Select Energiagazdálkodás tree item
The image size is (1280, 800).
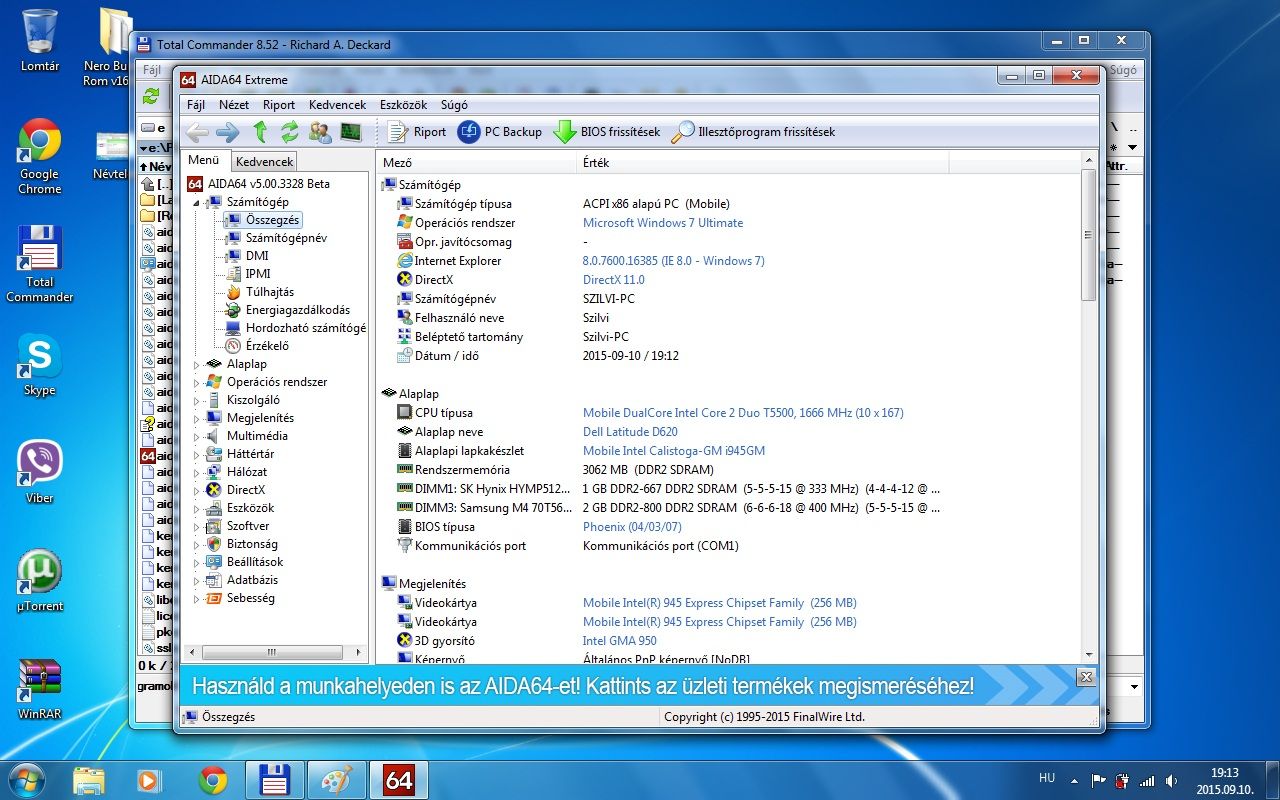298,310
